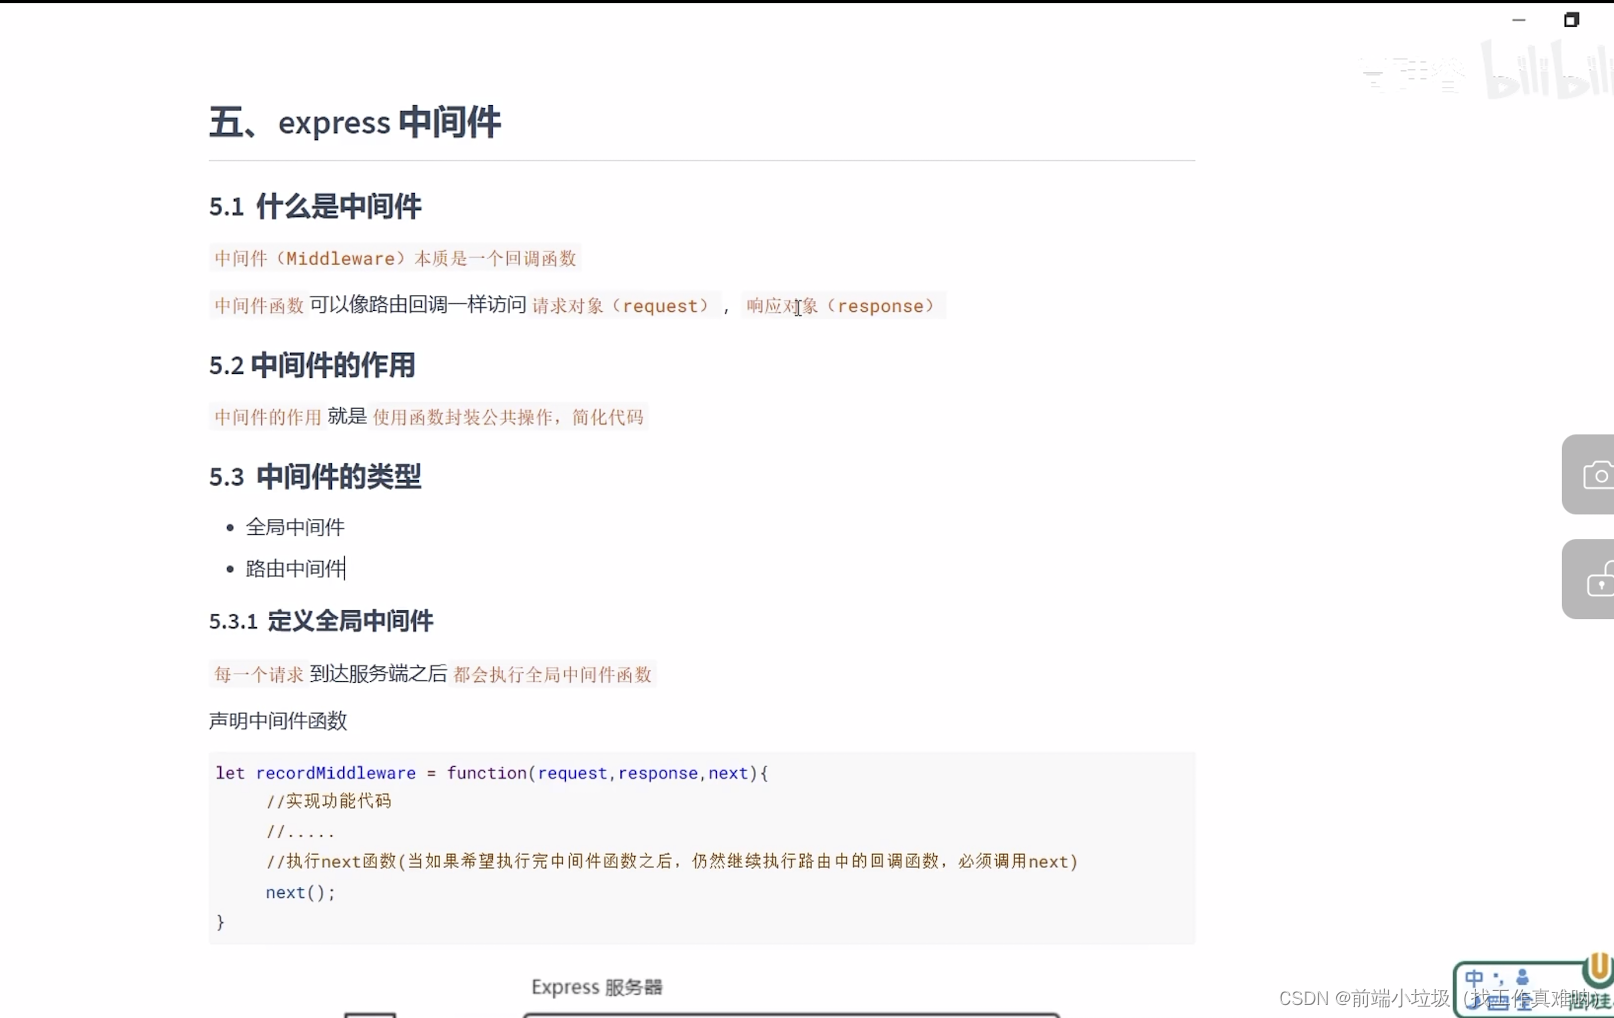Click the keyboard layout icon bottom right

pyautogui.click(x=1498, y=1000)
